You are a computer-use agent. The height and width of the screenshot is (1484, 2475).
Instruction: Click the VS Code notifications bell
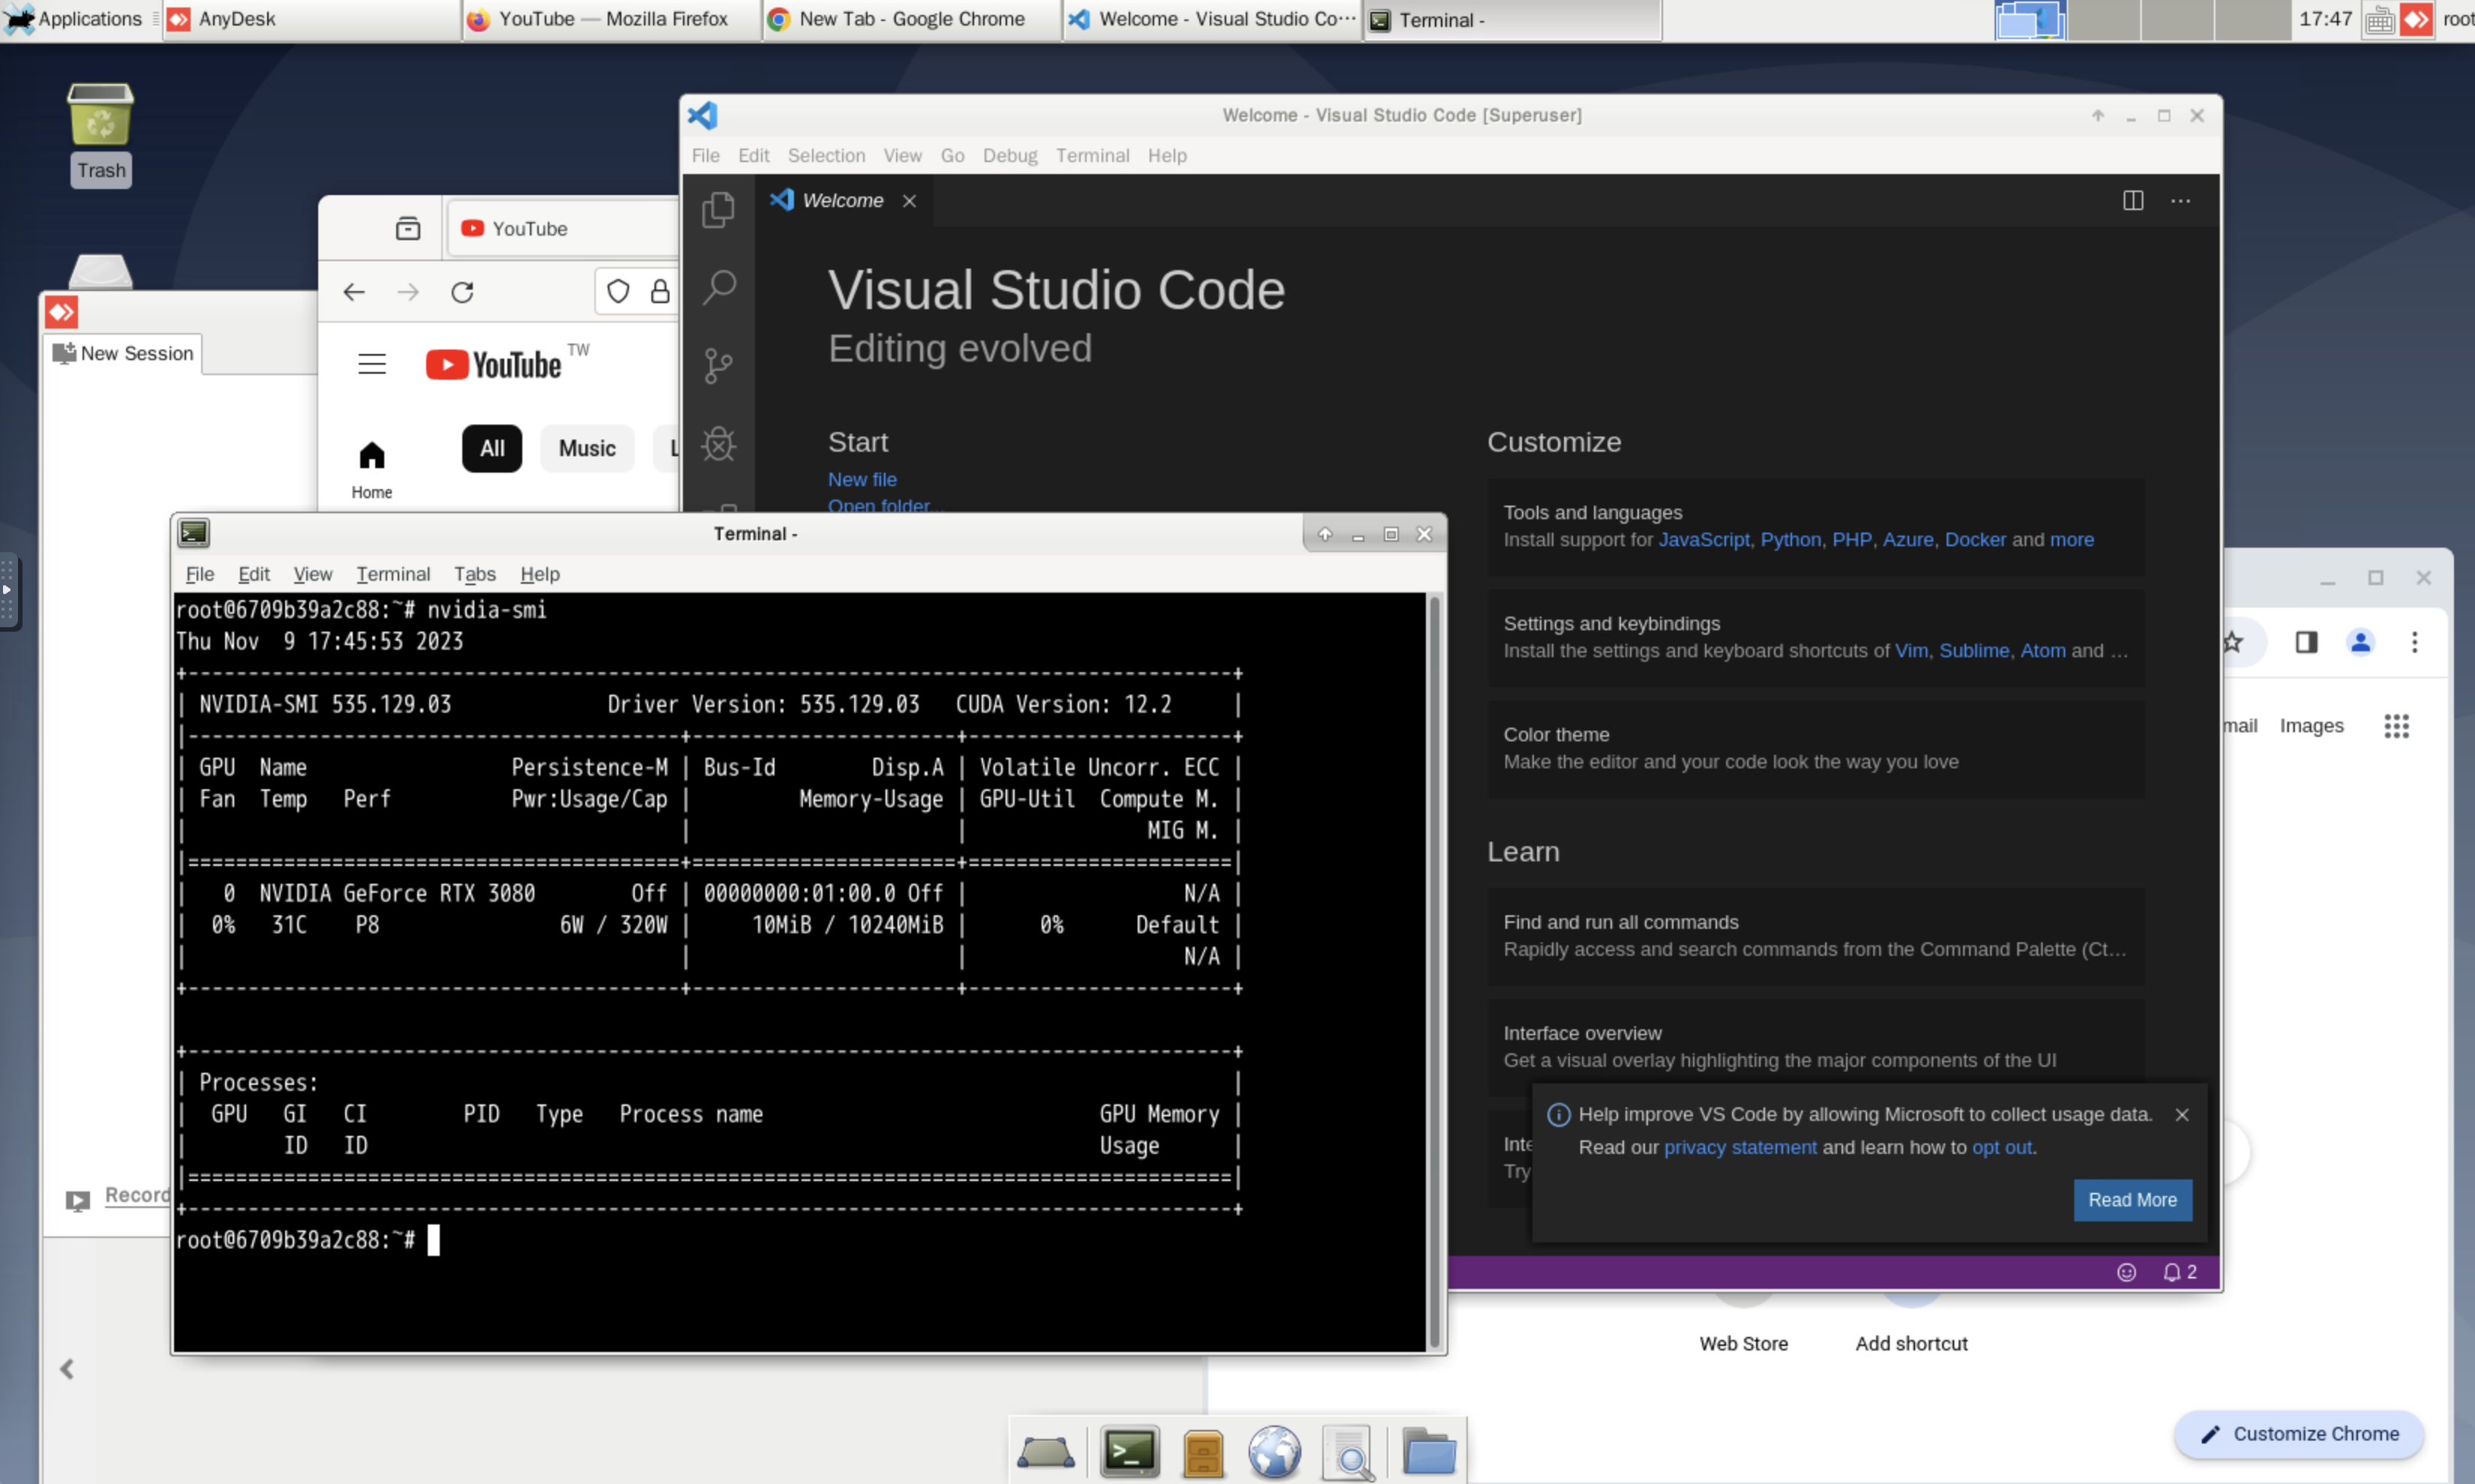pyautogui.click(x=2173, y=1272)
